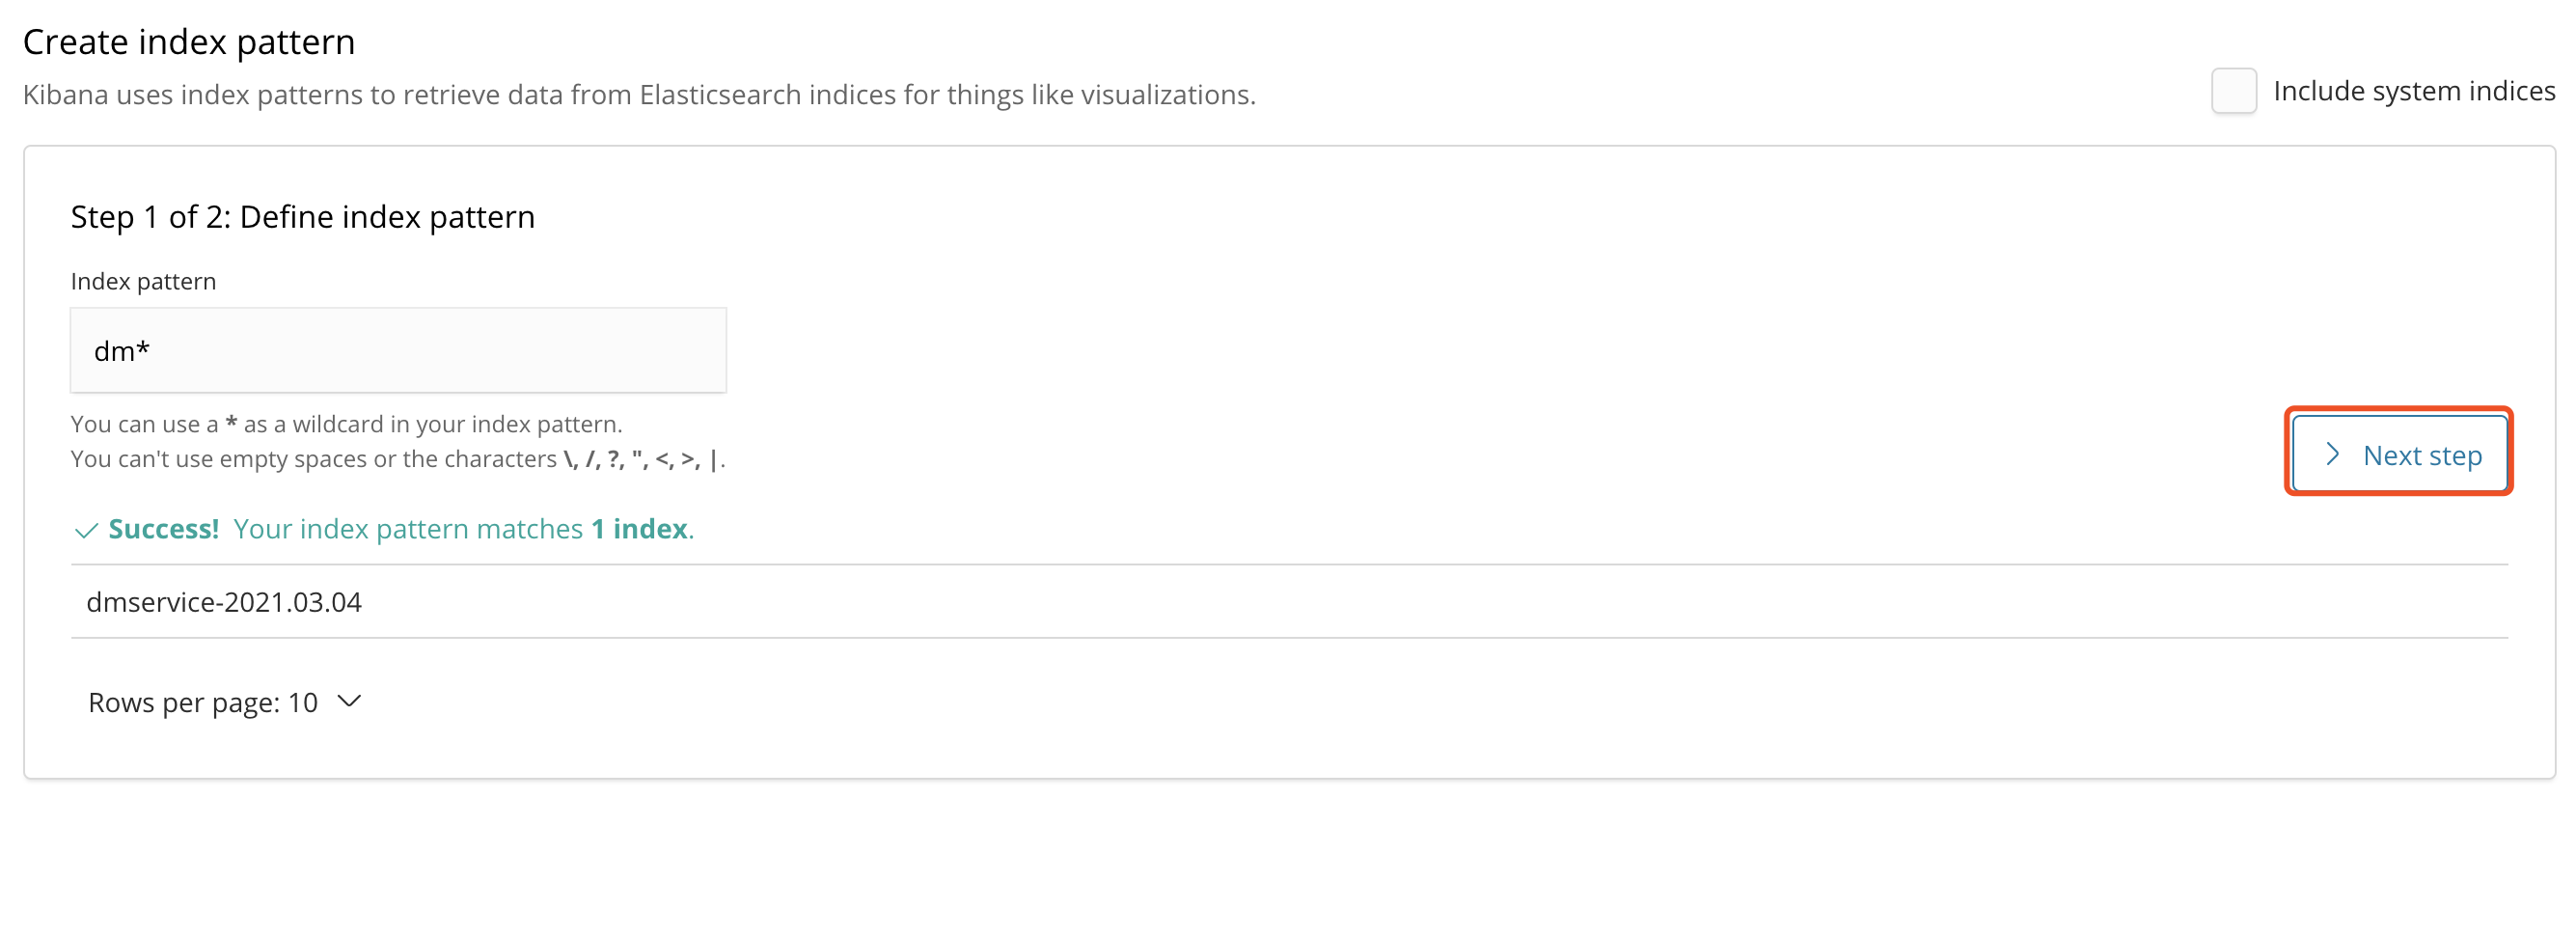Click the 'dm*' text inside the input
This screenshot has width=2576, height=936.
pyautogui.click(x=121, y=351)
